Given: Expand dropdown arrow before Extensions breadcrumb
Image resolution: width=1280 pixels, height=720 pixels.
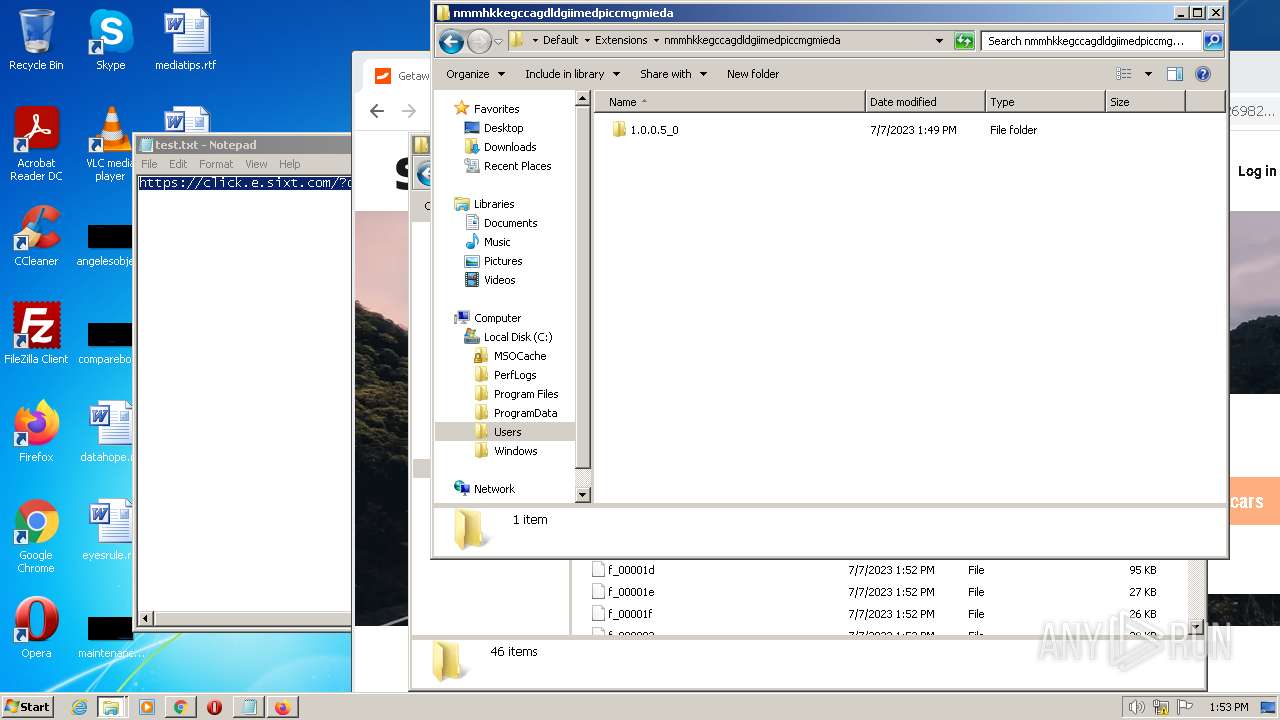Looking at the screenshot, I should pos(587,41).
